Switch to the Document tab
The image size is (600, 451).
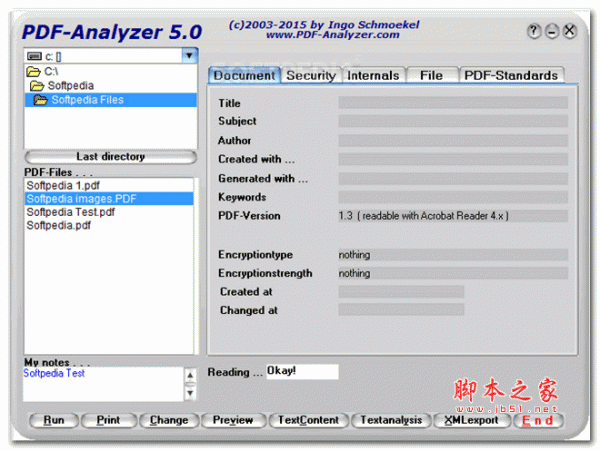click(x=245, y=75)
